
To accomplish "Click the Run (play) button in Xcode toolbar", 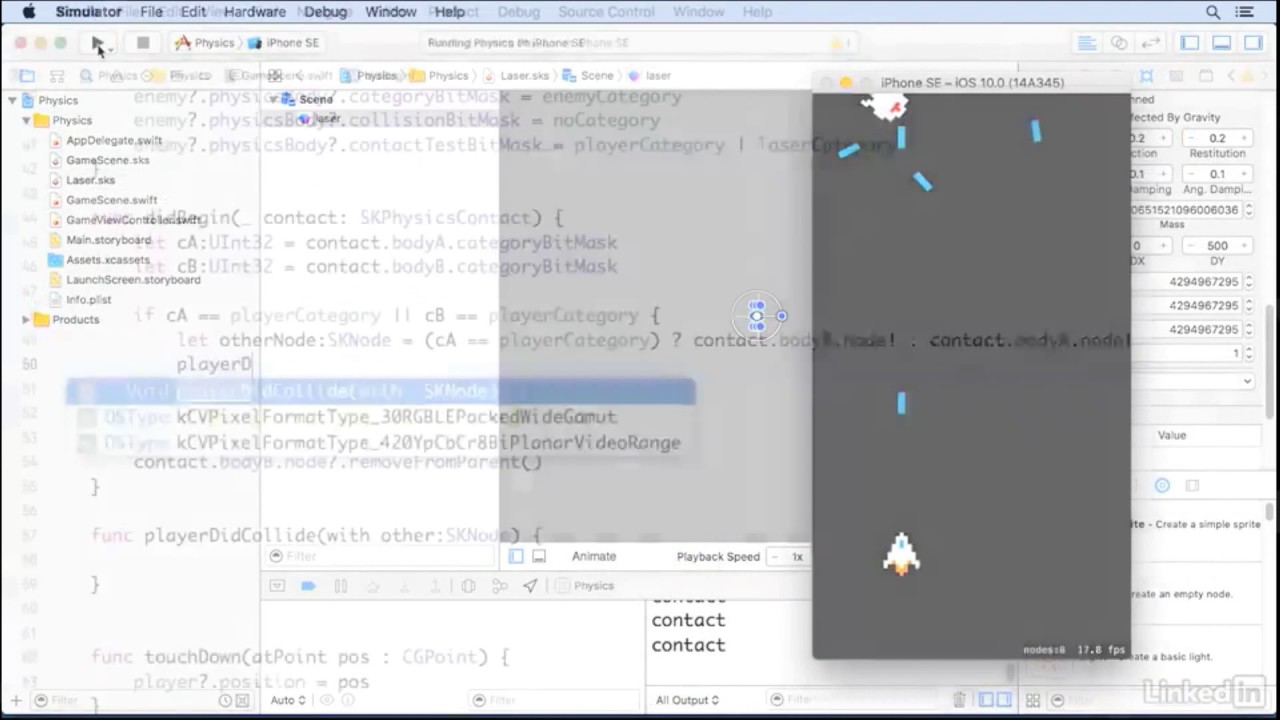I will click(x=97, y=43).
